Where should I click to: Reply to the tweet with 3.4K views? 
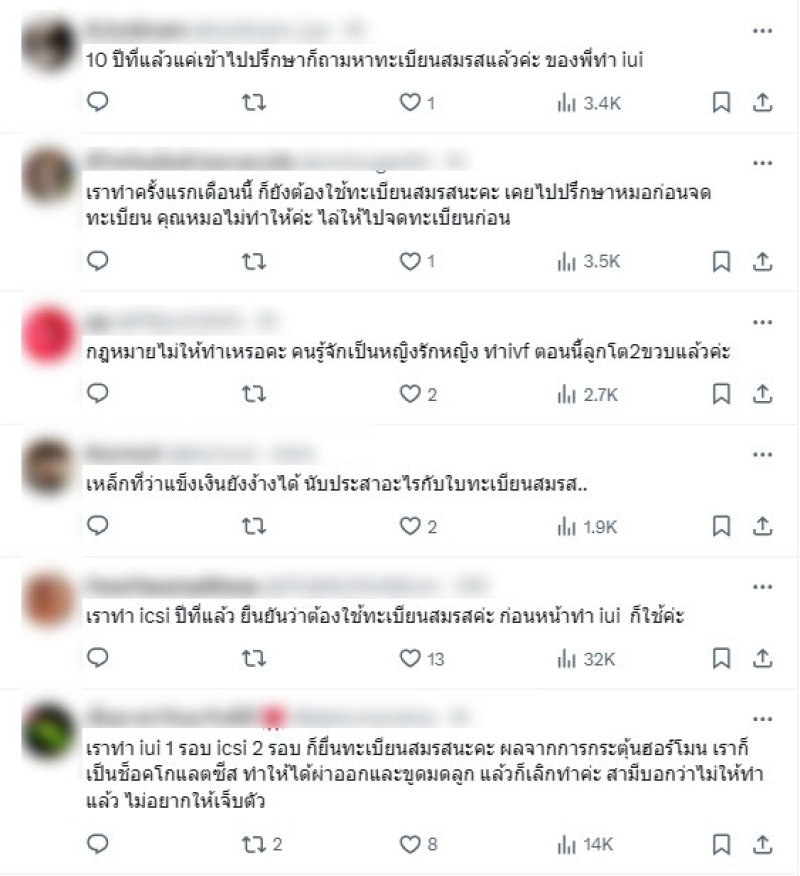[98, 102]
